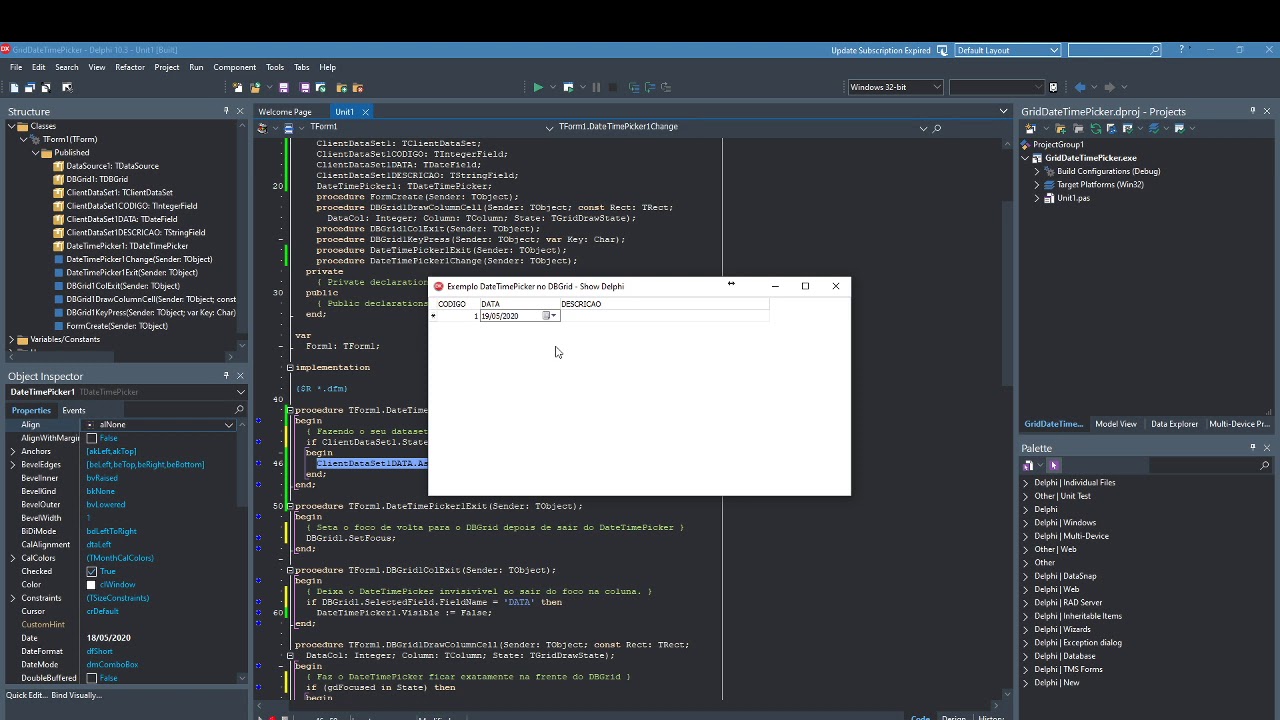Select FormCreate(Sender: TObject) in Structure tree
Screen dimensions: 1280x720
pyautogui.click(x=116, y=326)
